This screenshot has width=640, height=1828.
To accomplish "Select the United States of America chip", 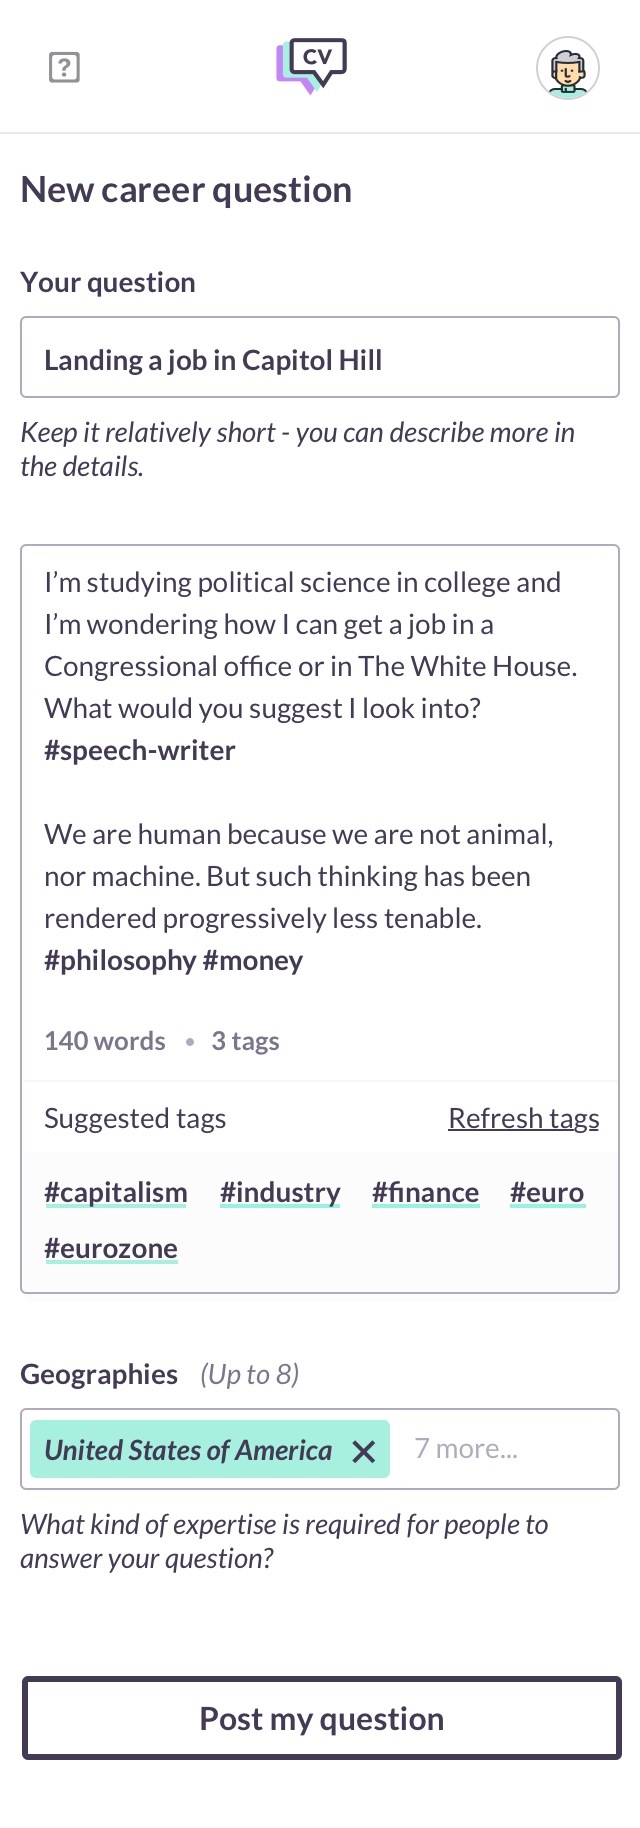I will click(x=188, y=1450).
